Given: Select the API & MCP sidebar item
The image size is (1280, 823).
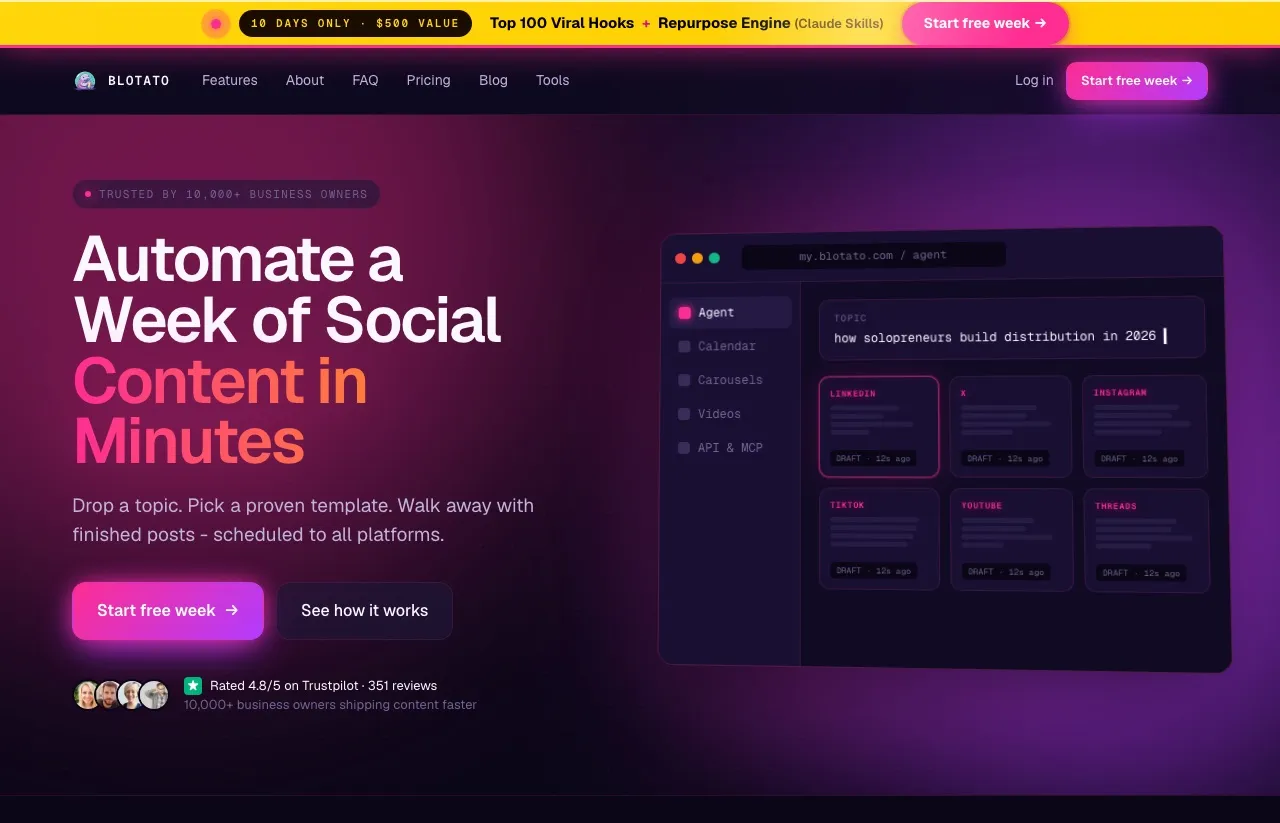Looking at the screenshot, I should tap(731, 448).
